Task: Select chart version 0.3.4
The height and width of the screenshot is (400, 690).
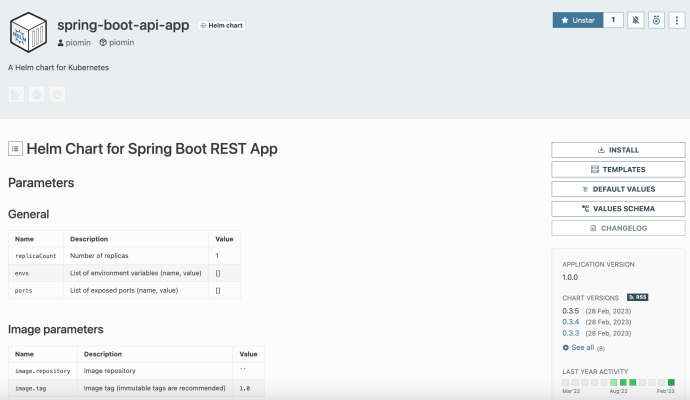Action: [571, 322]
